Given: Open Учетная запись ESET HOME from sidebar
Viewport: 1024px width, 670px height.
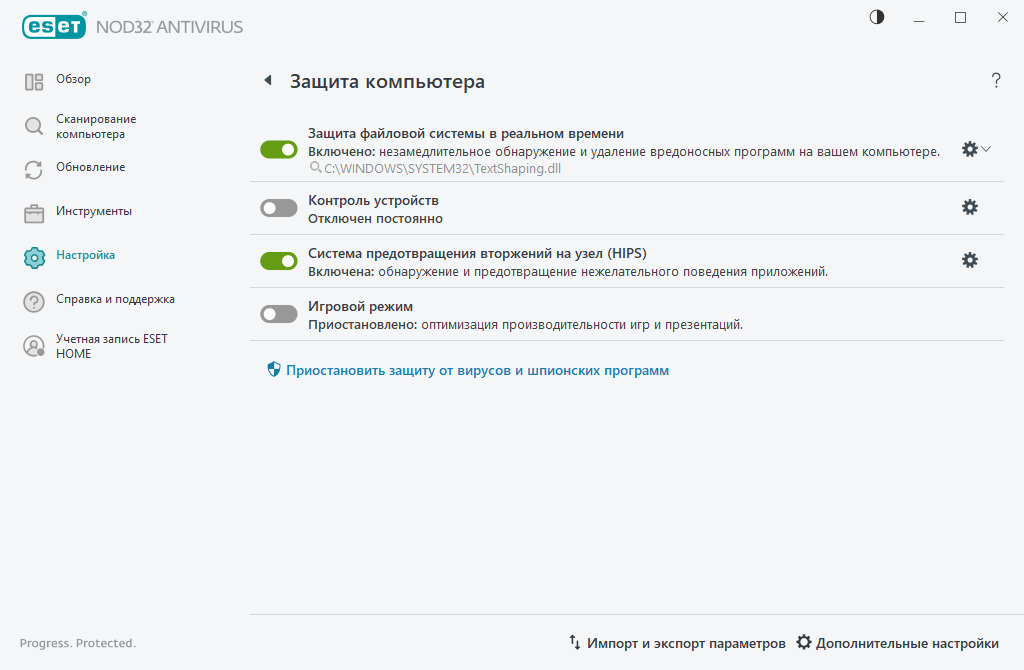Looking at the screenshot, I should tap(32, 346).
